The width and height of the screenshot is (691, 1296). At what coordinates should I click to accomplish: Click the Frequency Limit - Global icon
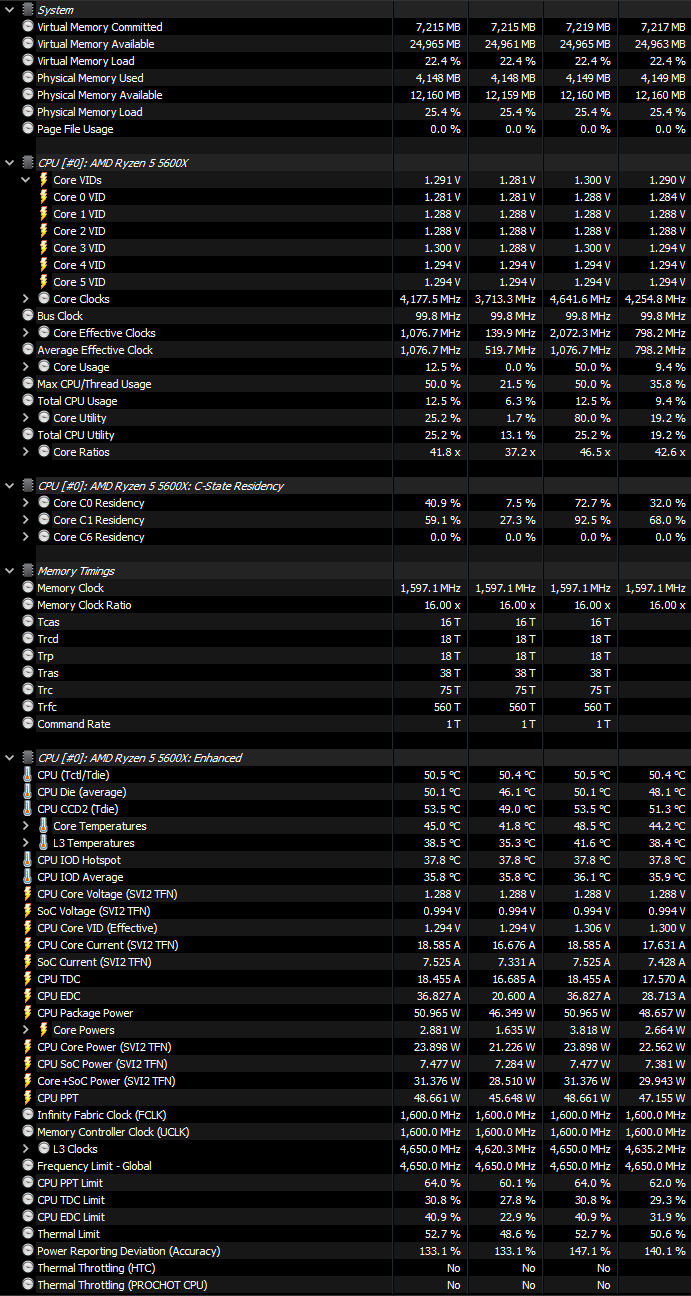tap(28, 1166)
